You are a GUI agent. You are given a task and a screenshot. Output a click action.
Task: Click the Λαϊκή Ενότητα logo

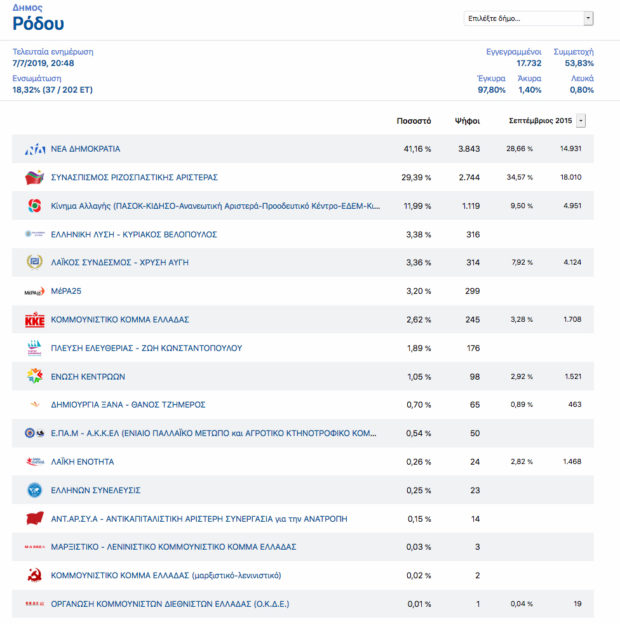coord(35,462)
